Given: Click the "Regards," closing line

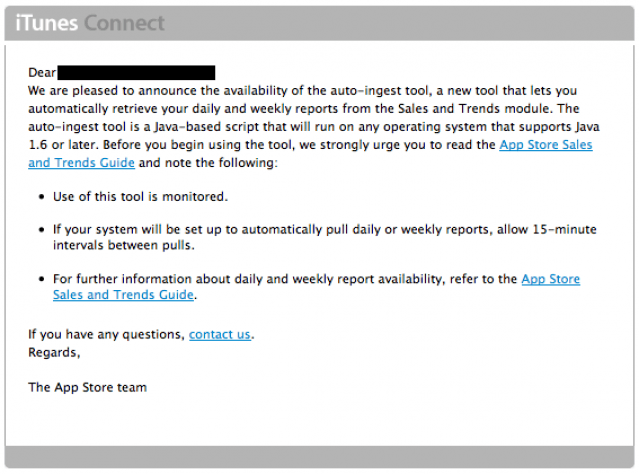Looking at the screenshot, I should click(x=54, y=352).
